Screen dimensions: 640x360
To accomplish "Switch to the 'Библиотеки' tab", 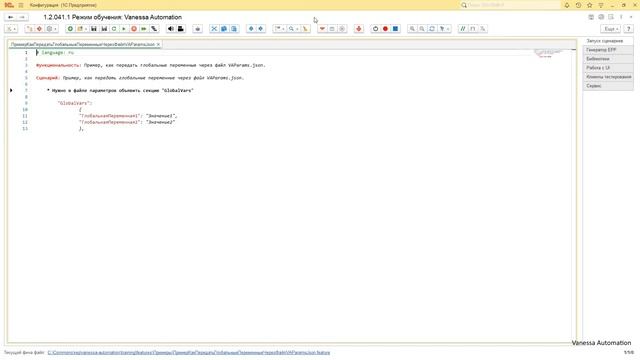I will coord(608,59).
